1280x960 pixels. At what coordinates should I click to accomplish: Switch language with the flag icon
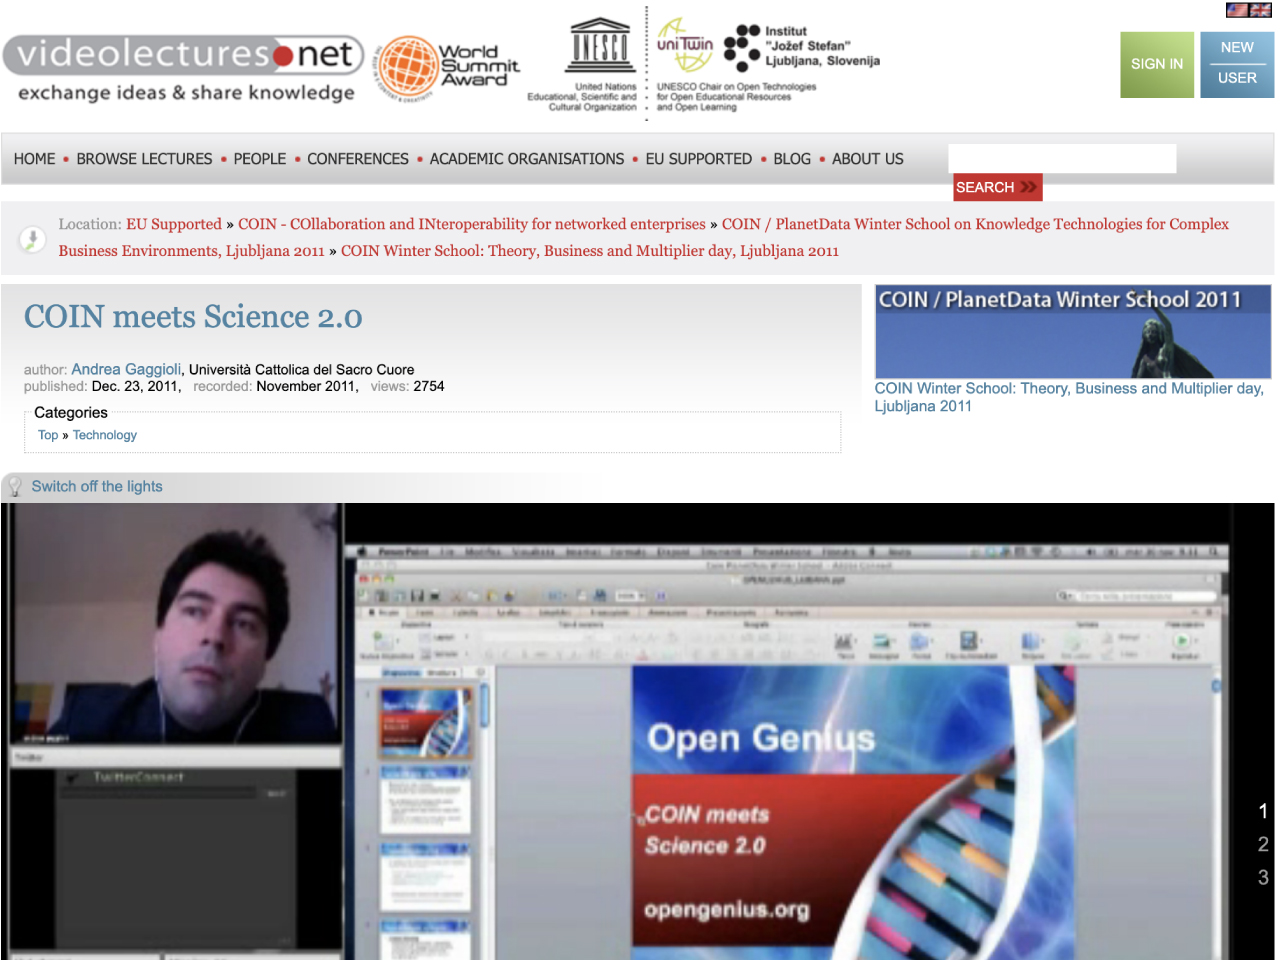pos(1248,10)
